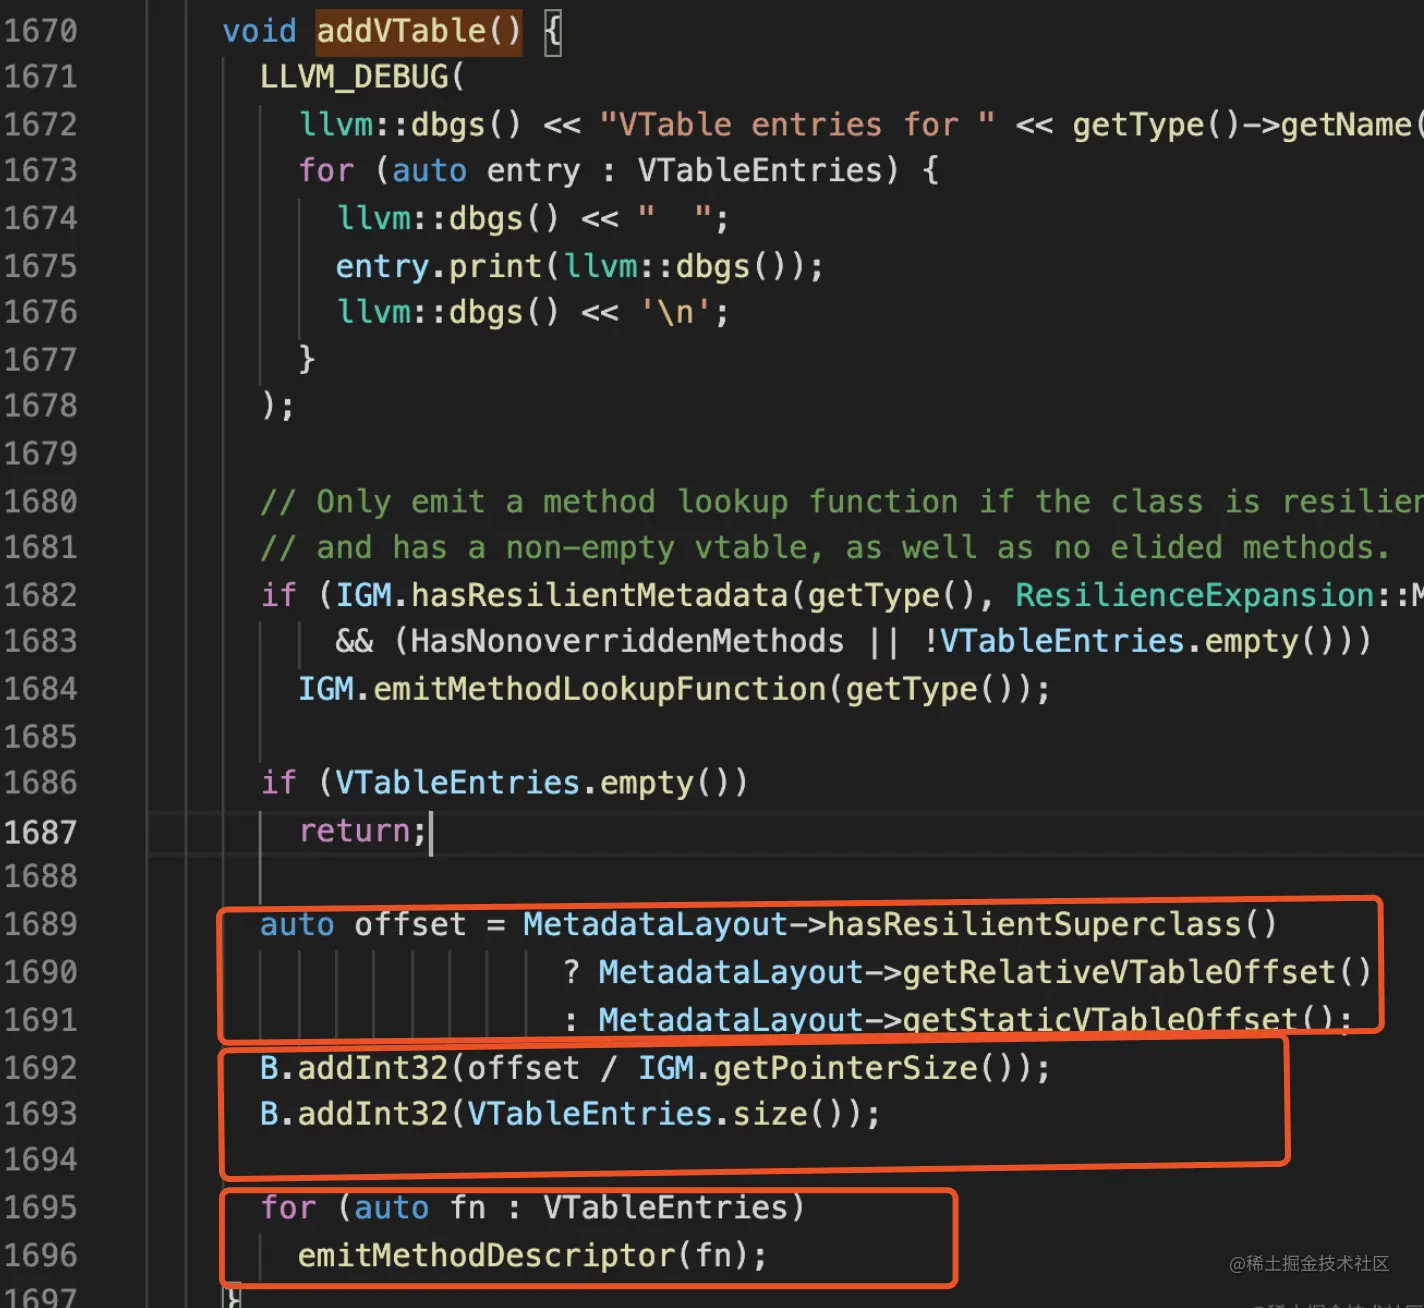Click the fn loop variable on line 1695
Screen dimensions: 1424x1308
[x=467, y=1208]
